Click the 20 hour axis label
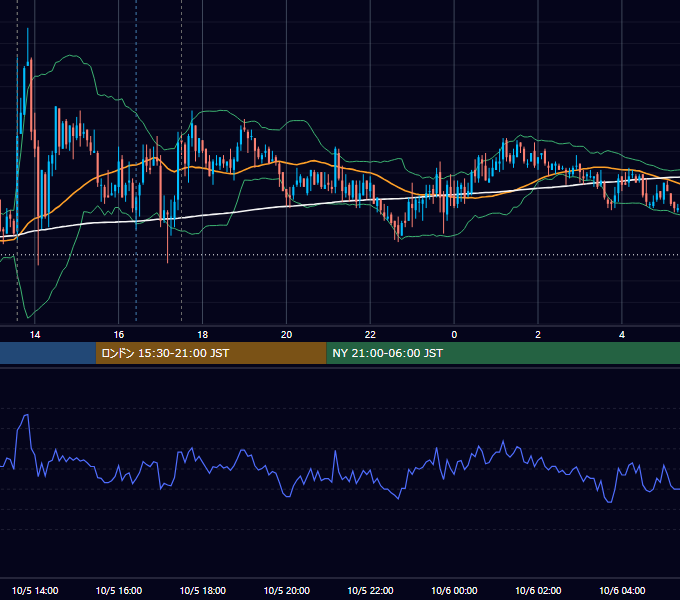 (286, 335)
